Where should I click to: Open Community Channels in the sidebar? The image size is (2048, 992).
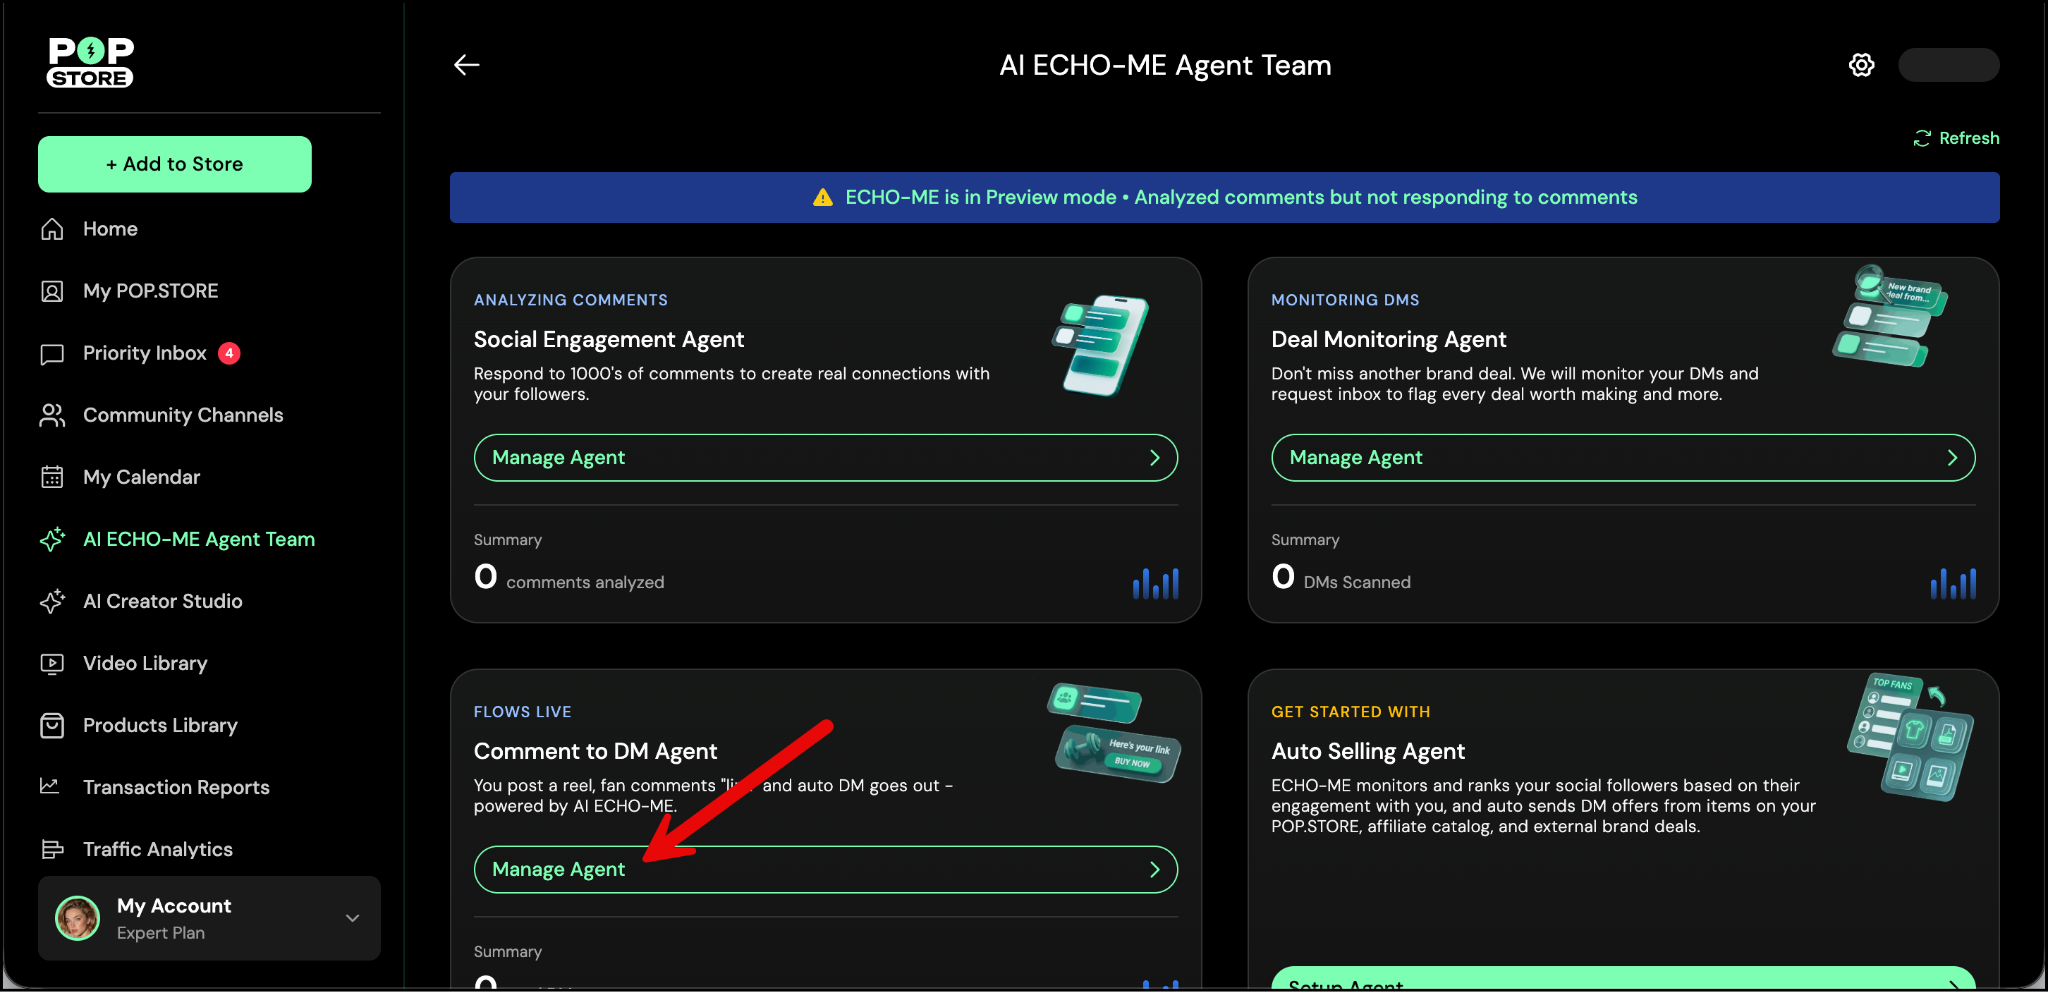coord(183,415)
